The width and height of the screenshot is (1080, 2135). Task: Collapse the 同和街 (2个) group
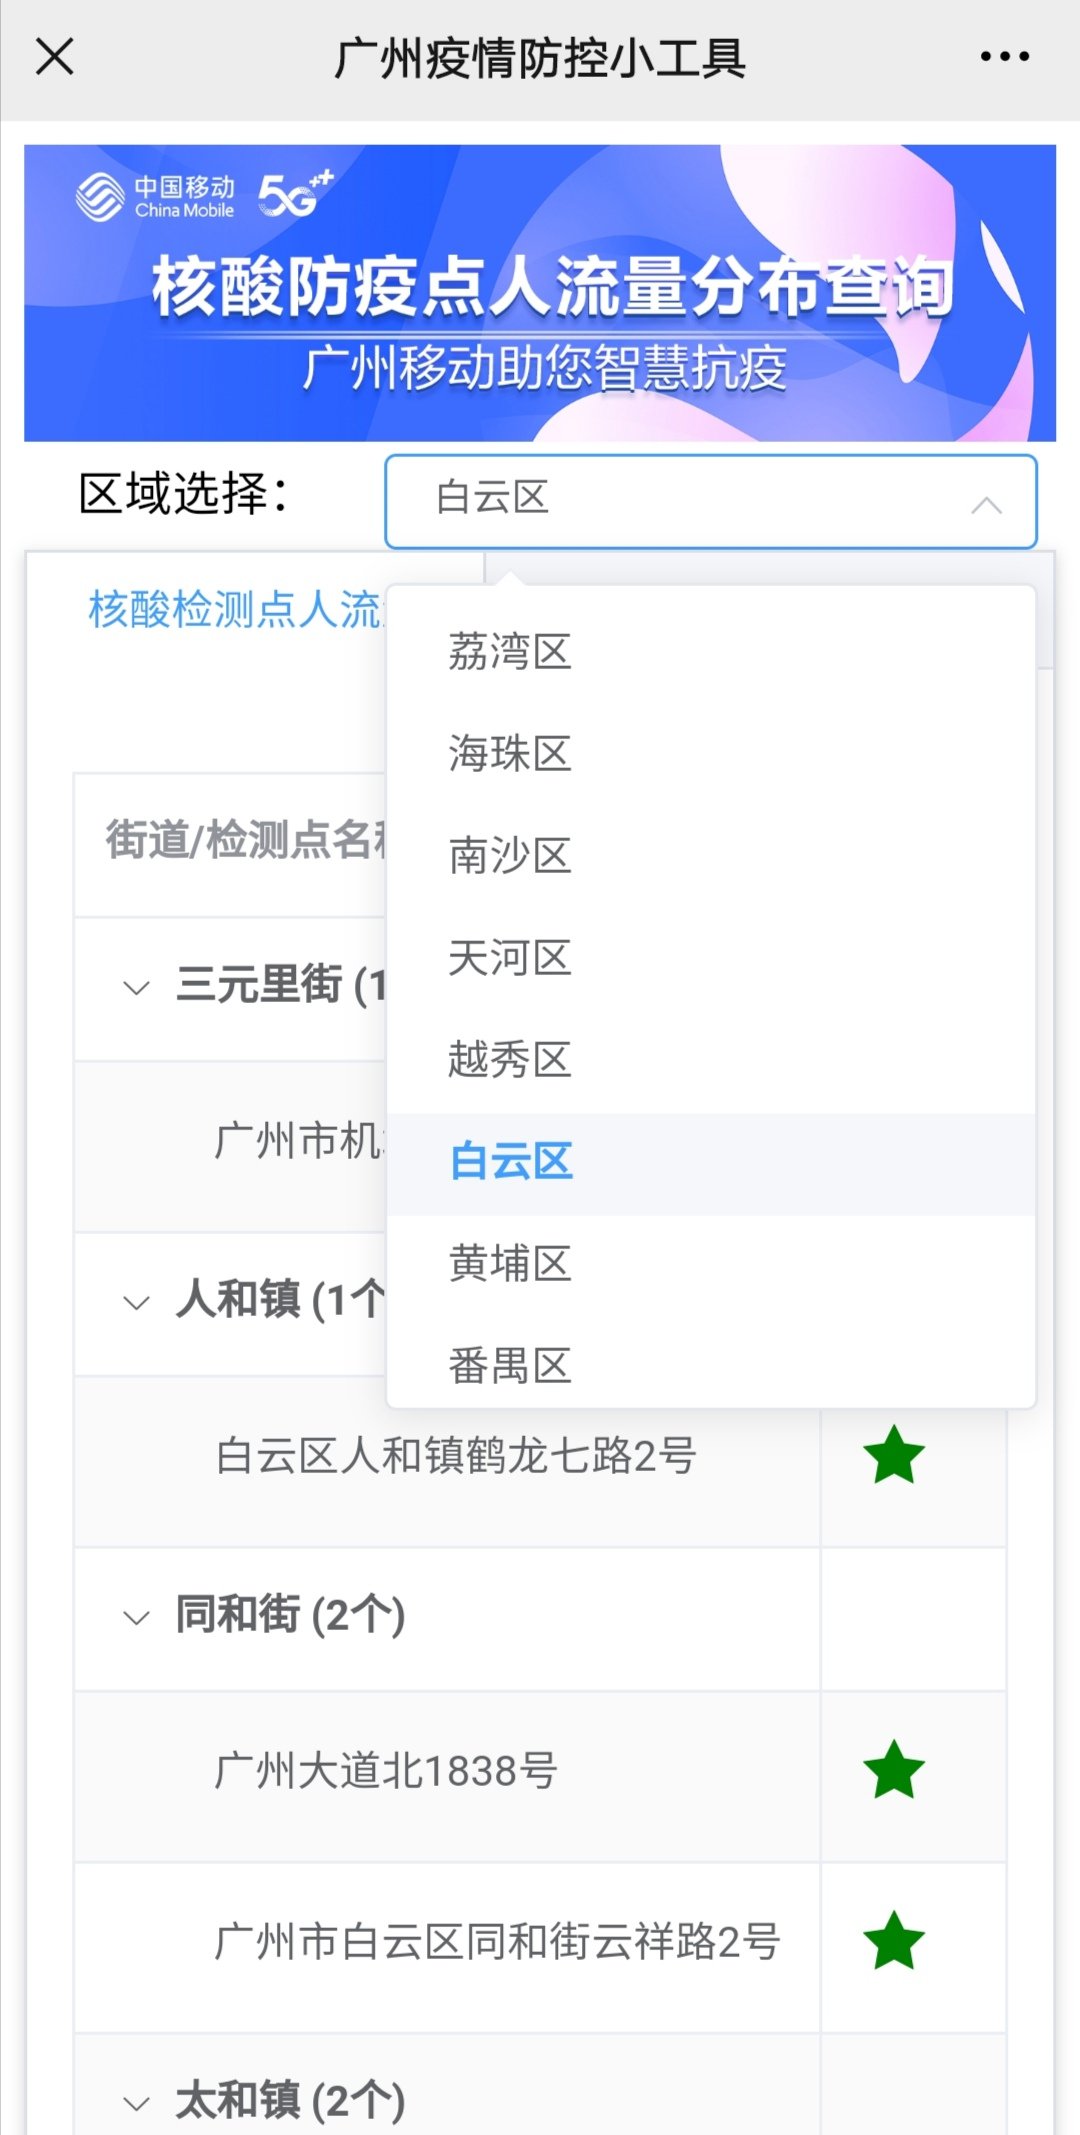coord(136,1617)
